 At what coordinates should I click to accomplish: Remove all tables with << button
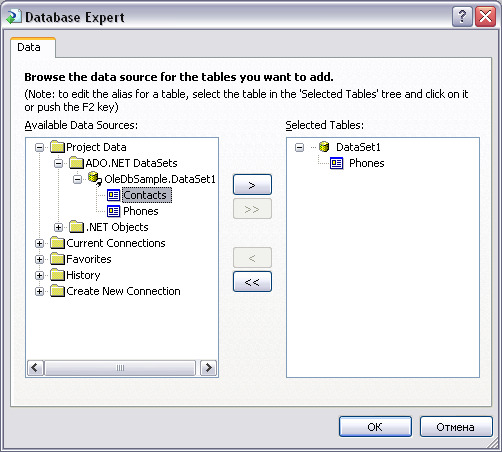click(252, 282)
